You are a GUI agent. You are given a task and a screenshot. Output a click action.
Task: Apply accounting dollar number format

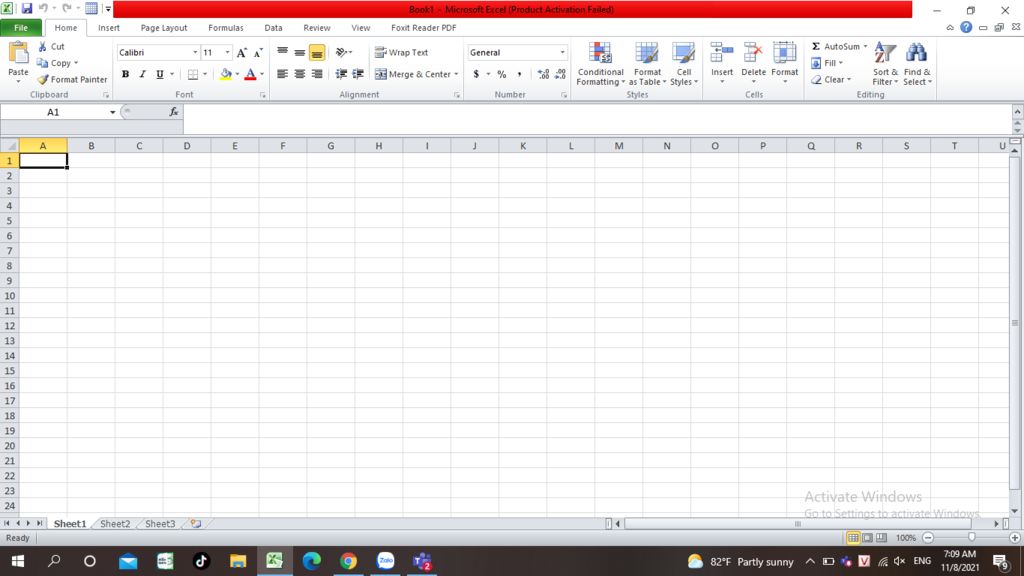click(x=476, y=74)
